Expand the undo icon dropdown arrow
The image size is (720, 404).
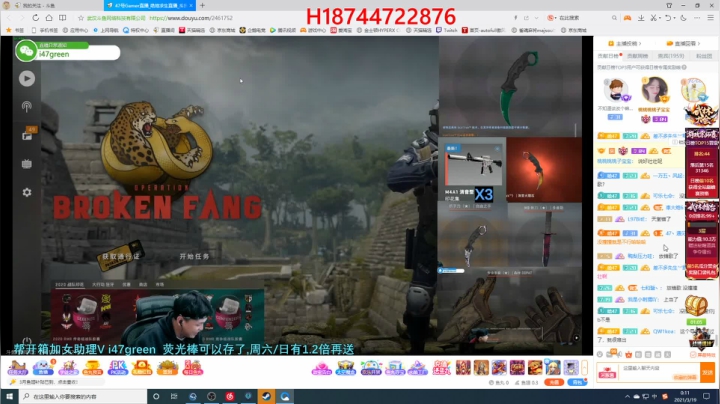point(675,18)
